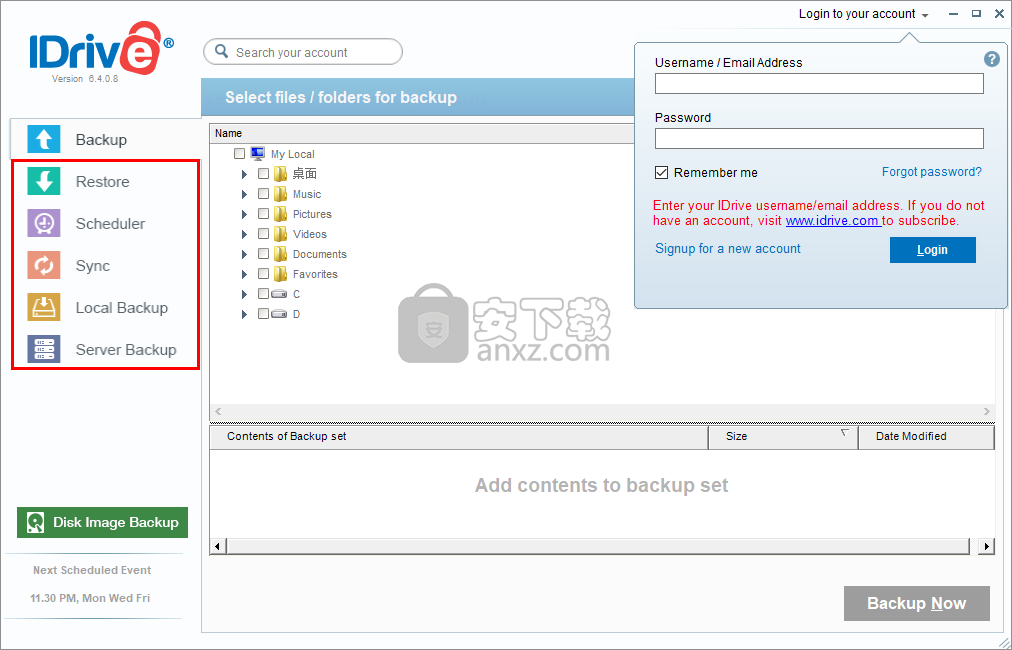Screen dimensions: 1012x650
Task: Expand the C drive node
Action: 245,294
